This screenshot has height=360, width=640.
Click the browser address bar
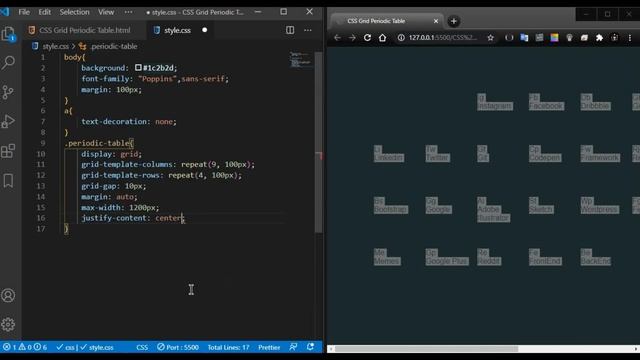443,38
